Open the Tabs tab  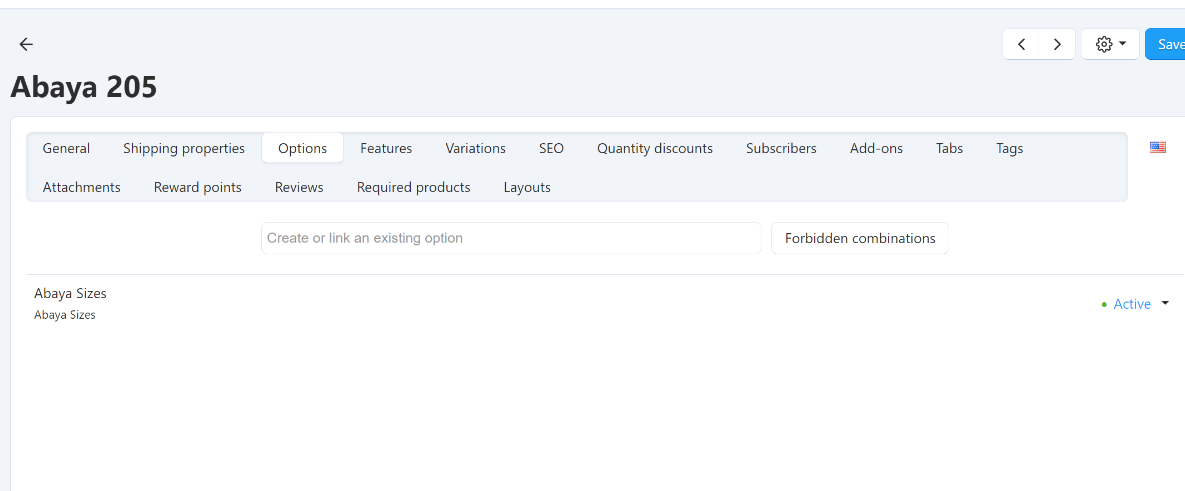949,148
